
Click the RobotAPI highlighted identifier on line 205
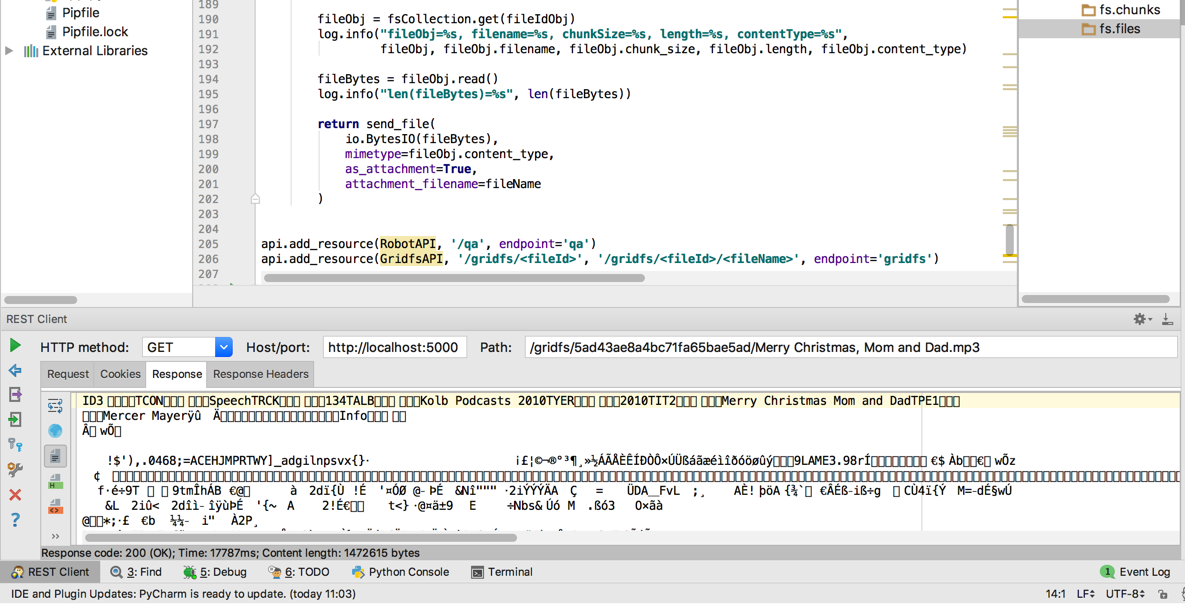tap(408, 243)
